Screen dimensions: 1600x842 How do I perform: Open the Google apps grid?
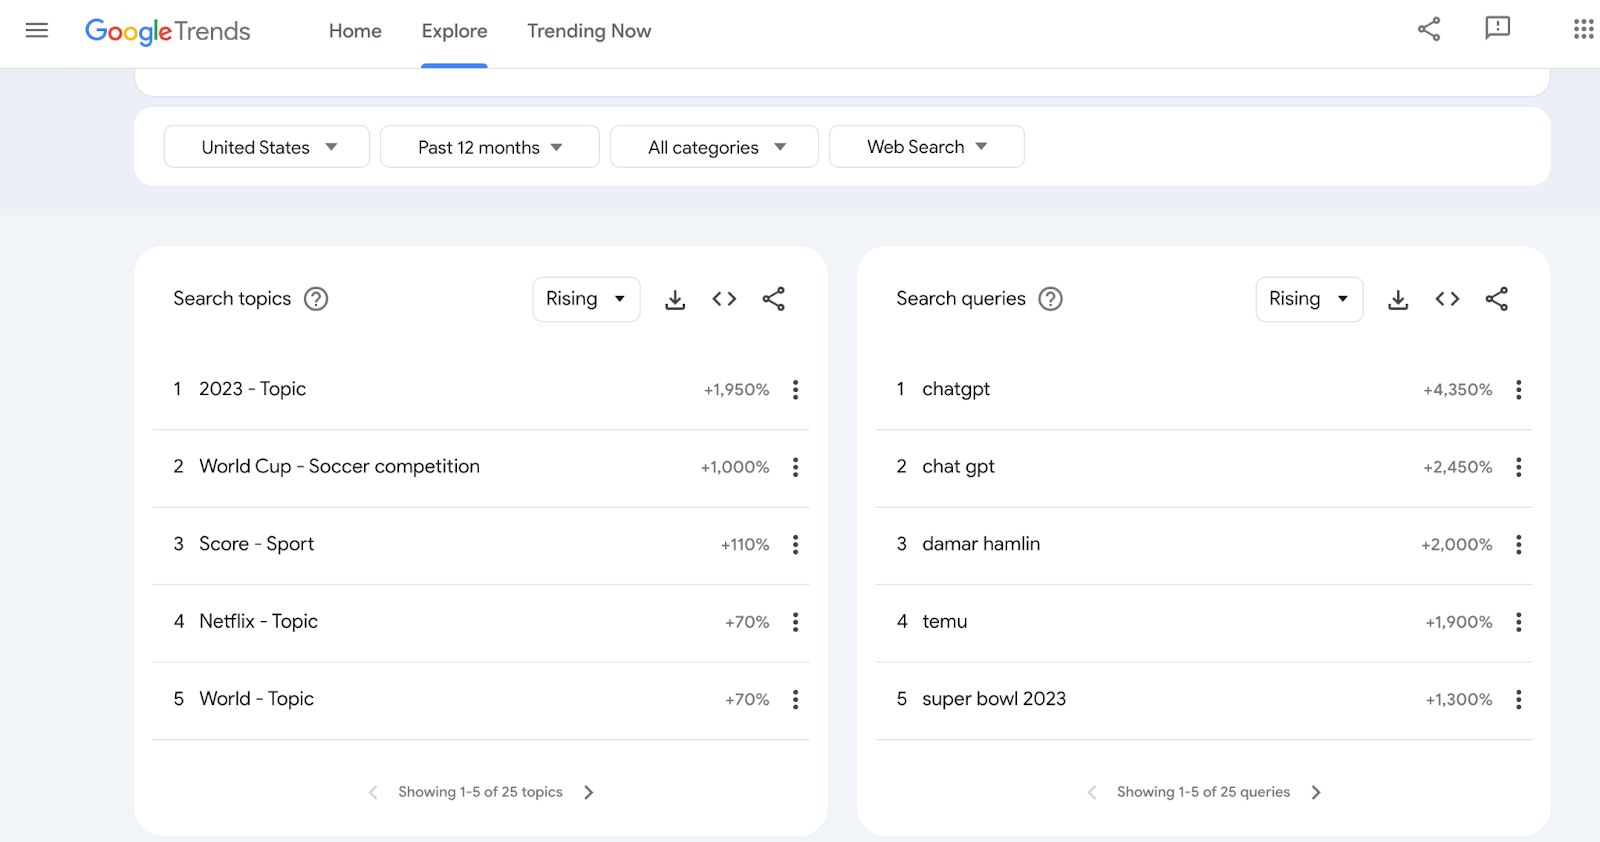tap(1583, 29)
